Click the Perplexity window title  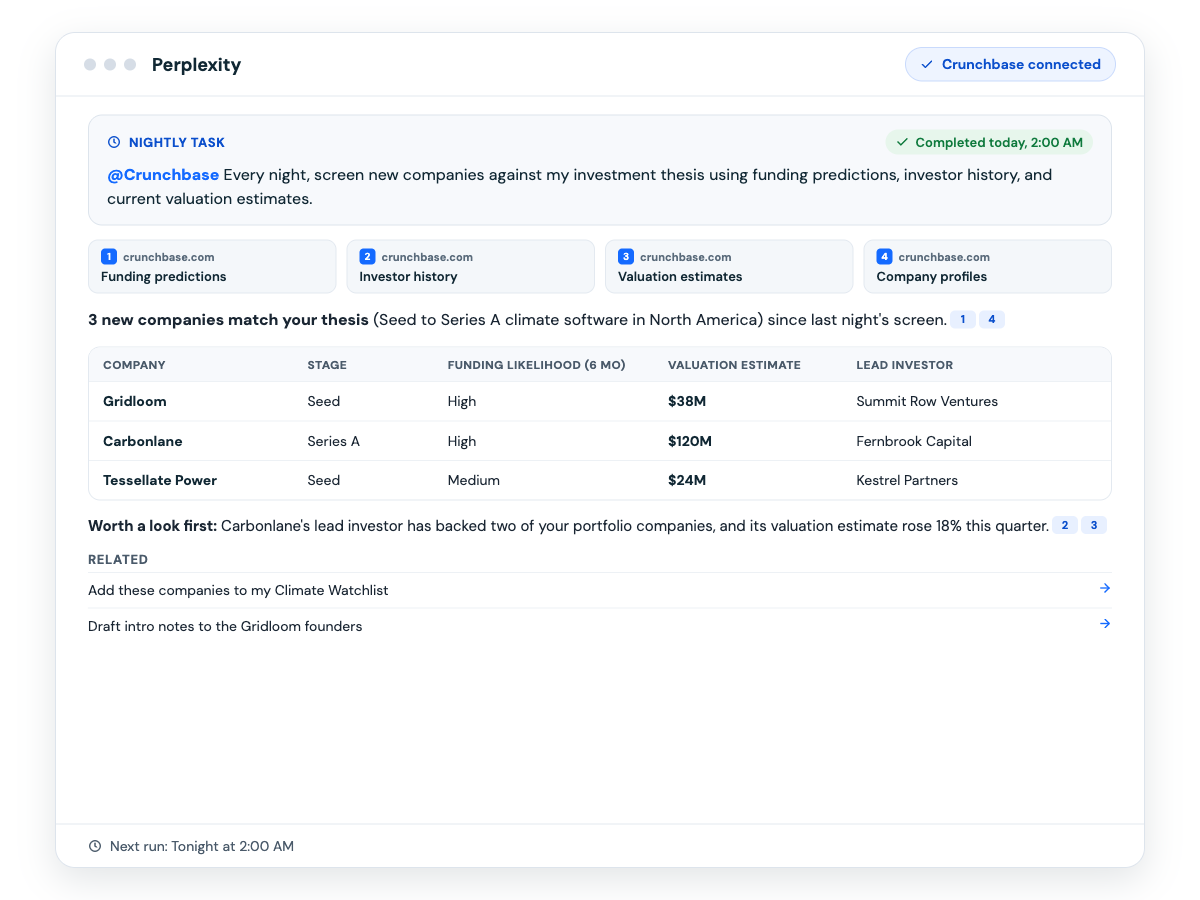(x=196, y=65)
